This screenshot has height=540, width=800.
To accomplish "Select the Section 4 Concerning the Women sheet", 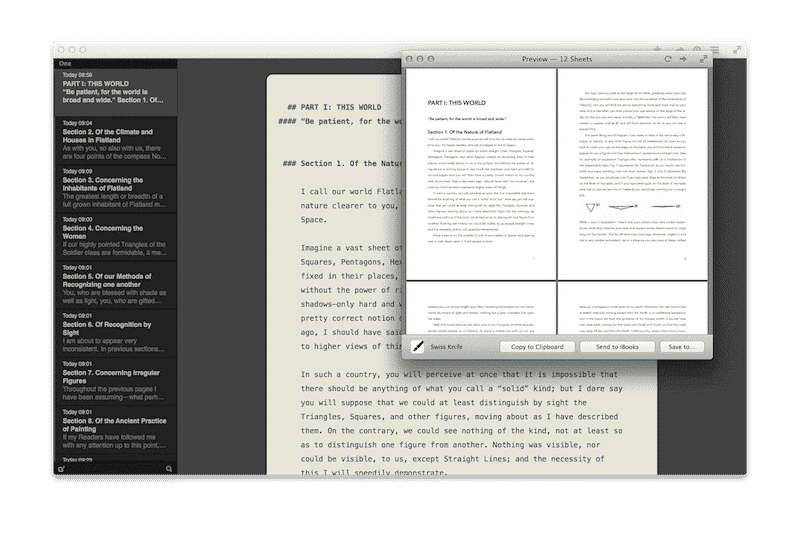I will pyautogui.click(x=116, y=237).
